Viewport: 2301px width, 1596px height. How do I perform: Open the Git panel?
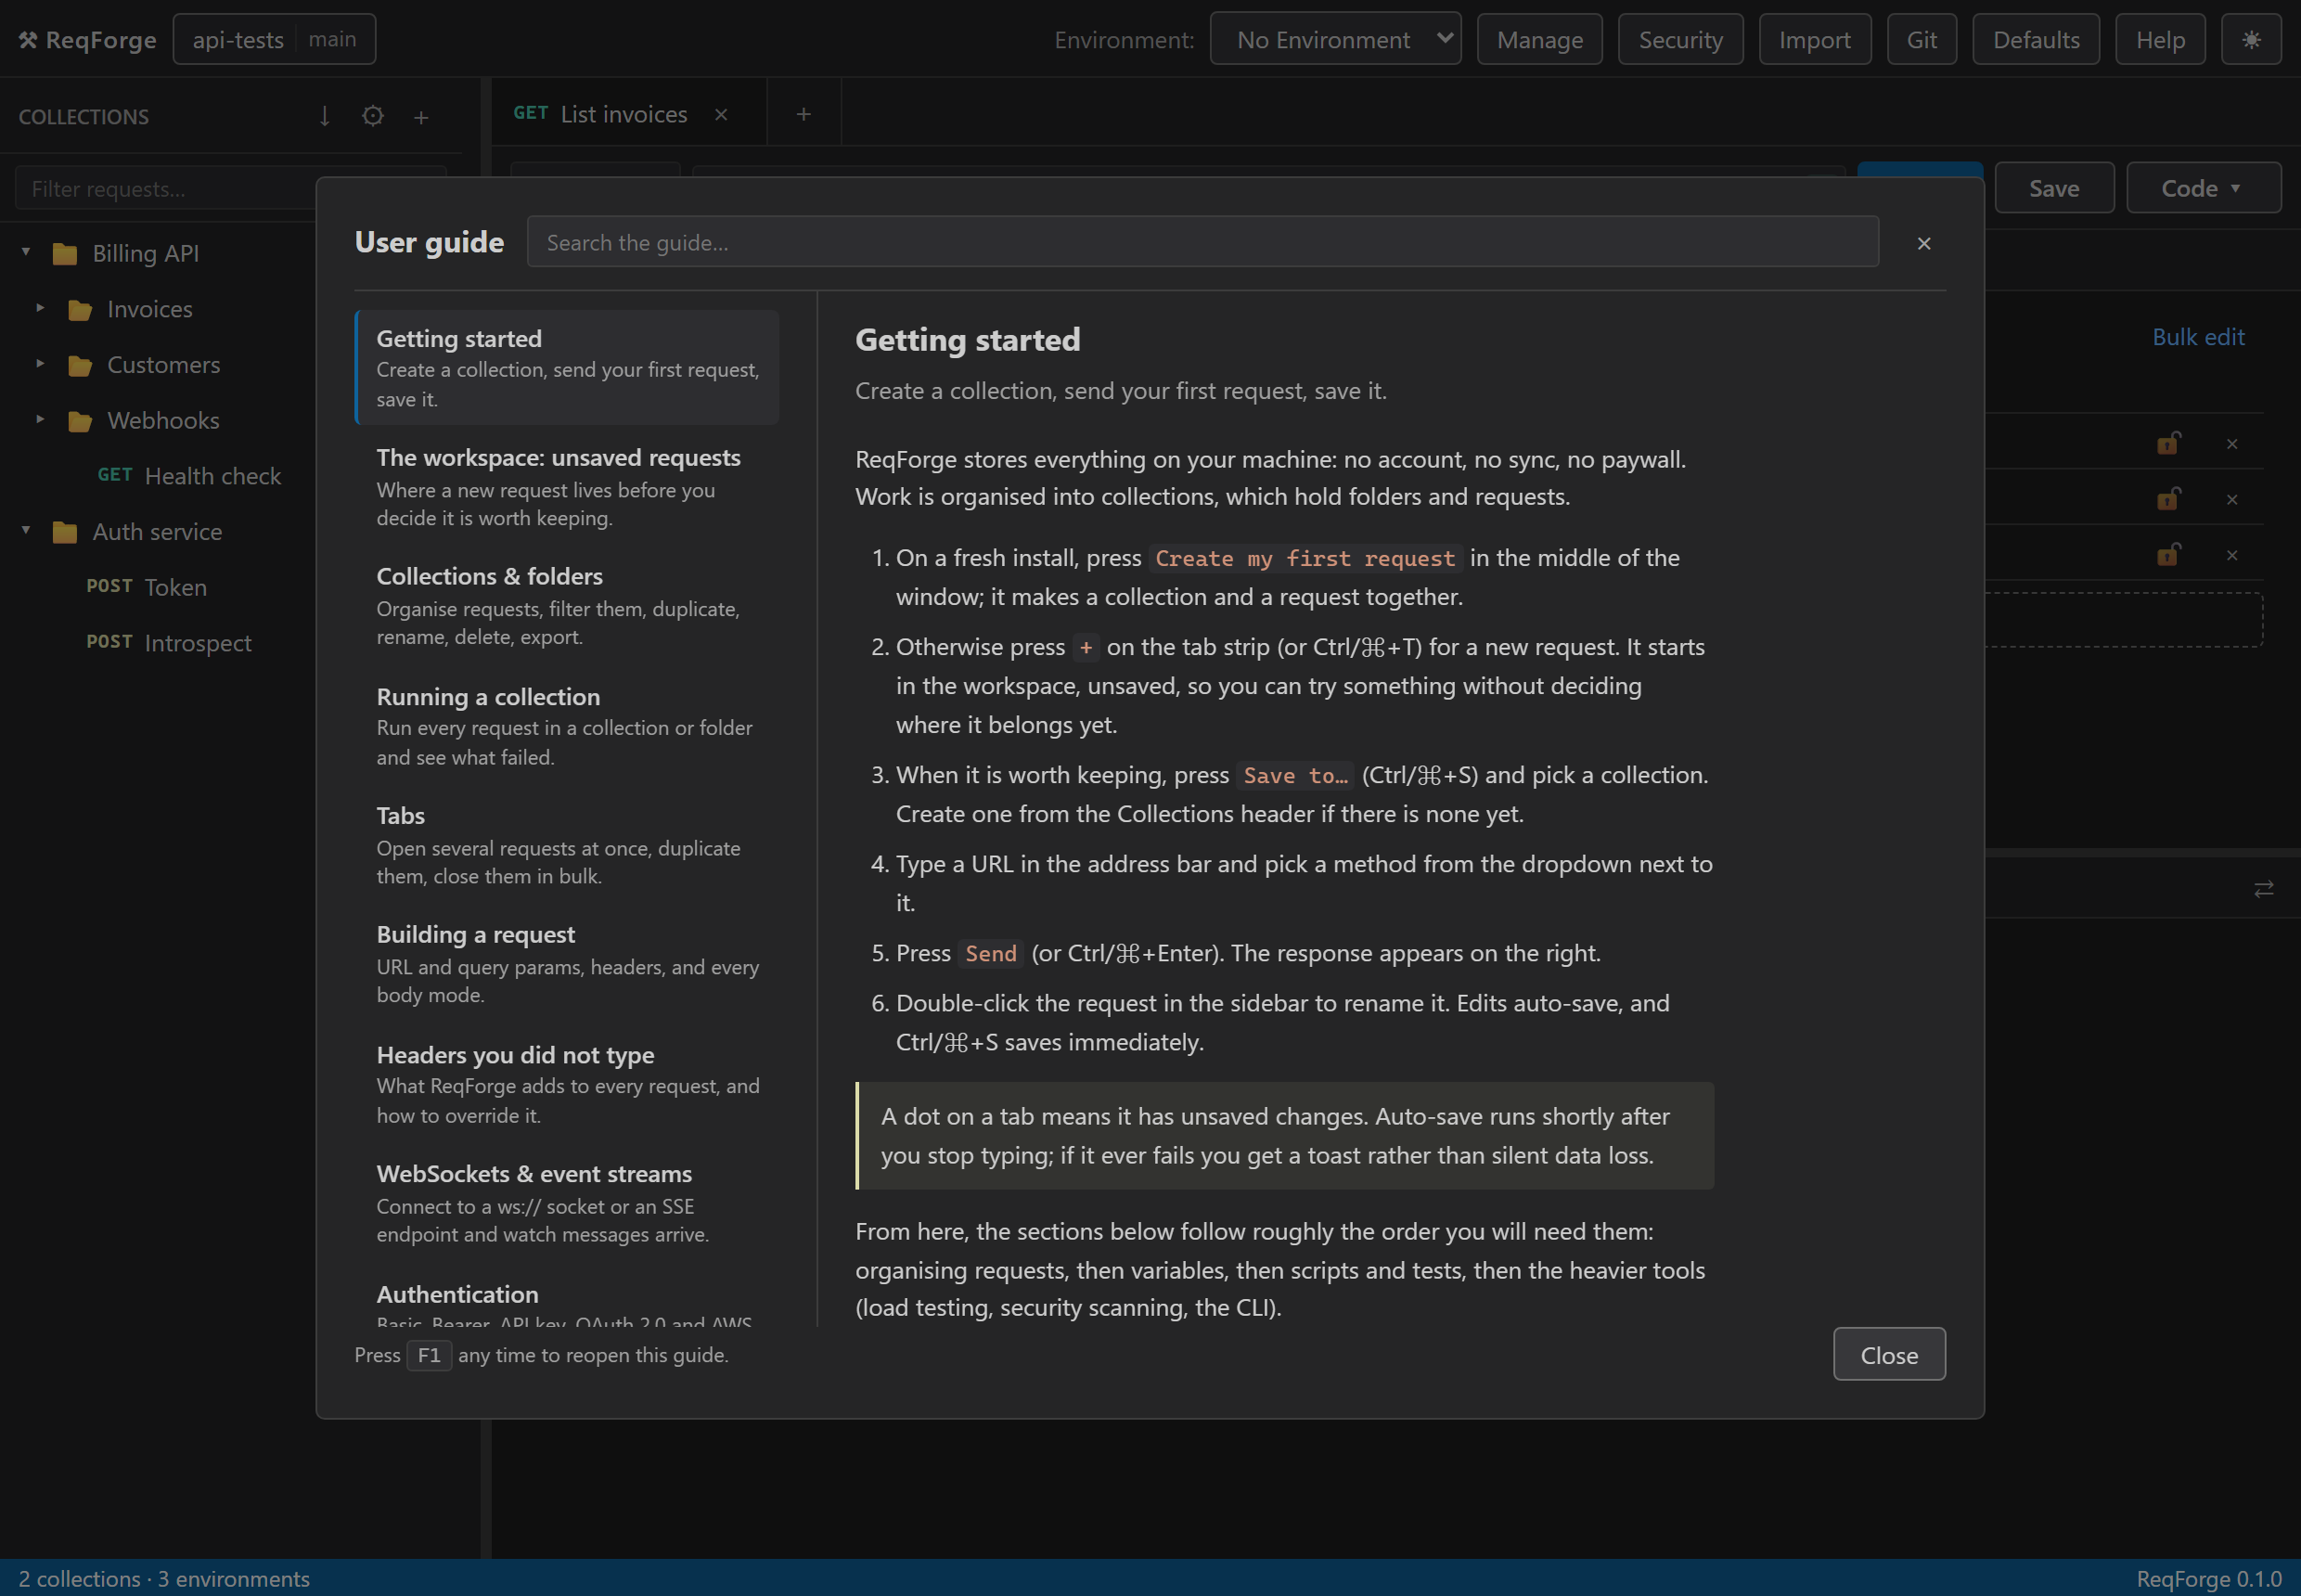(x=1921, y=40)
